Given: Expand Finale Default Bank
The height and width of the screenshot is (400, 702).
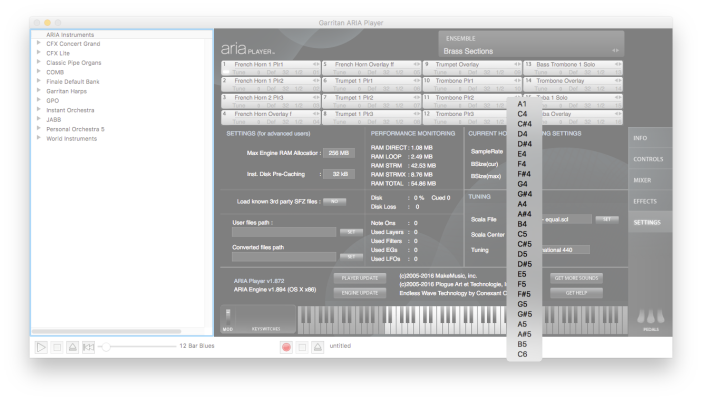Looking at the screenshot, I should (x=39, y=81).
